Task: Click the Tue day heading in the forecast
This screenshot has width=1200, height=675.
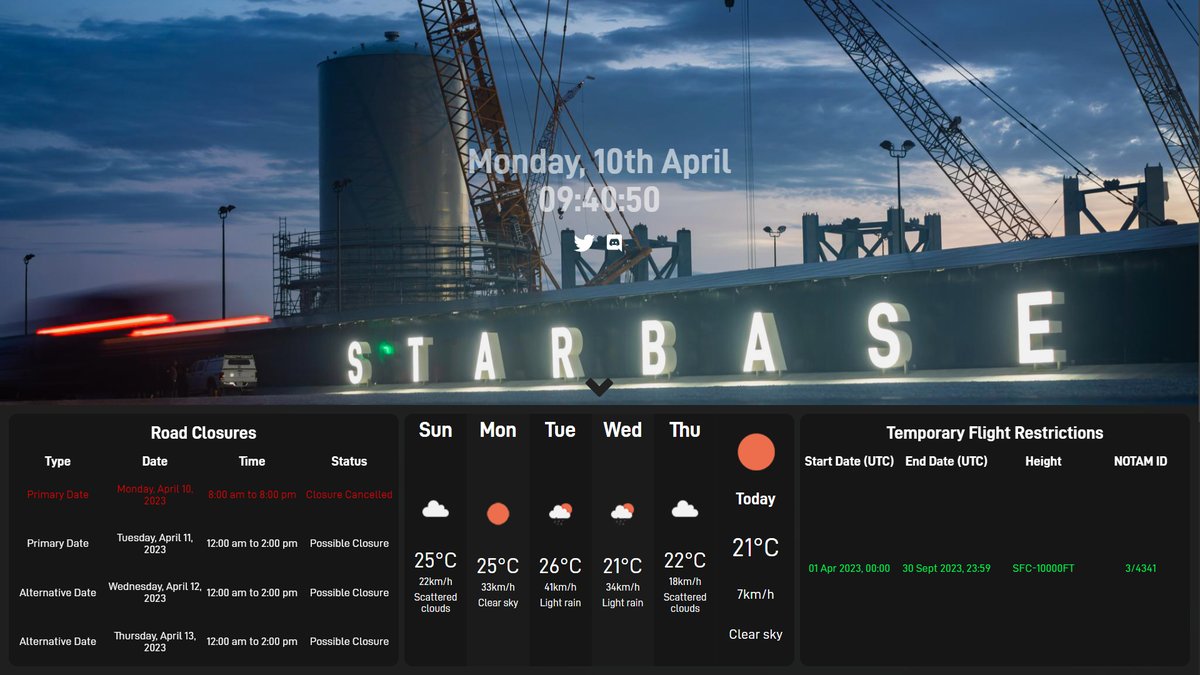Action: click(x=560, y=430)
